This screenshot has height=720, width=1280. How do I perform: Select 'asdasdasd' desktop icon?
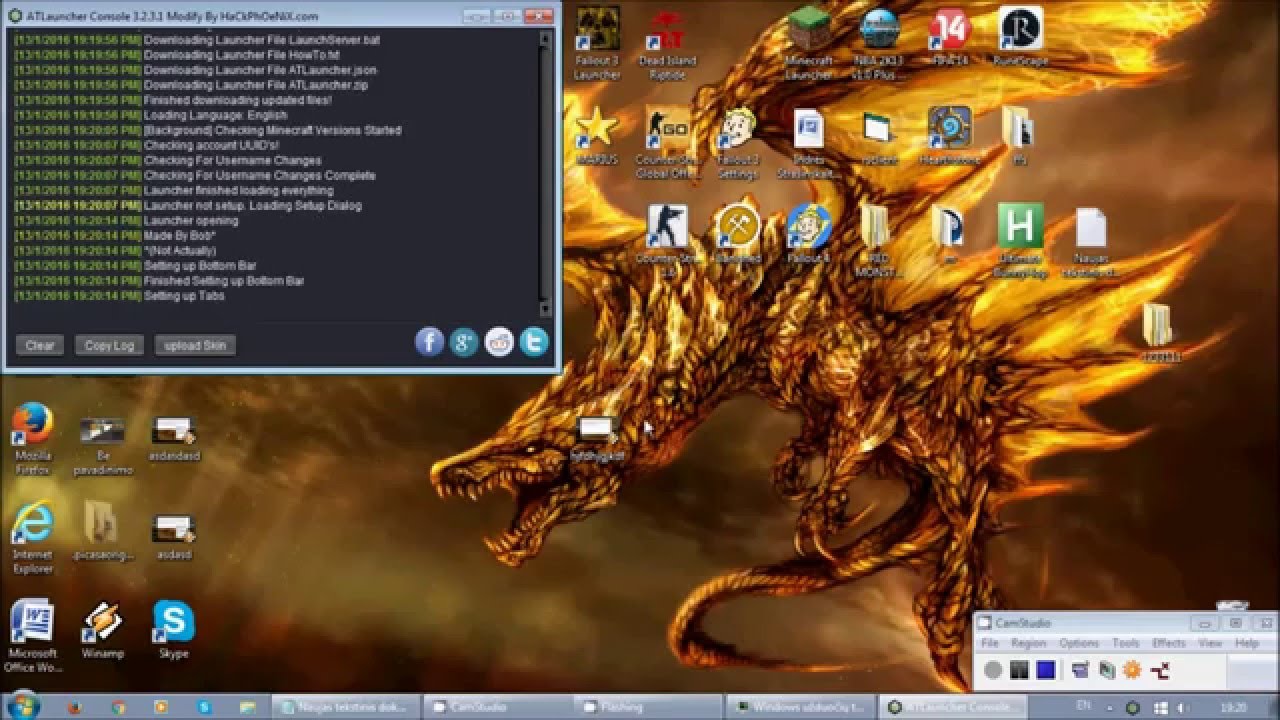coord(175,438)
